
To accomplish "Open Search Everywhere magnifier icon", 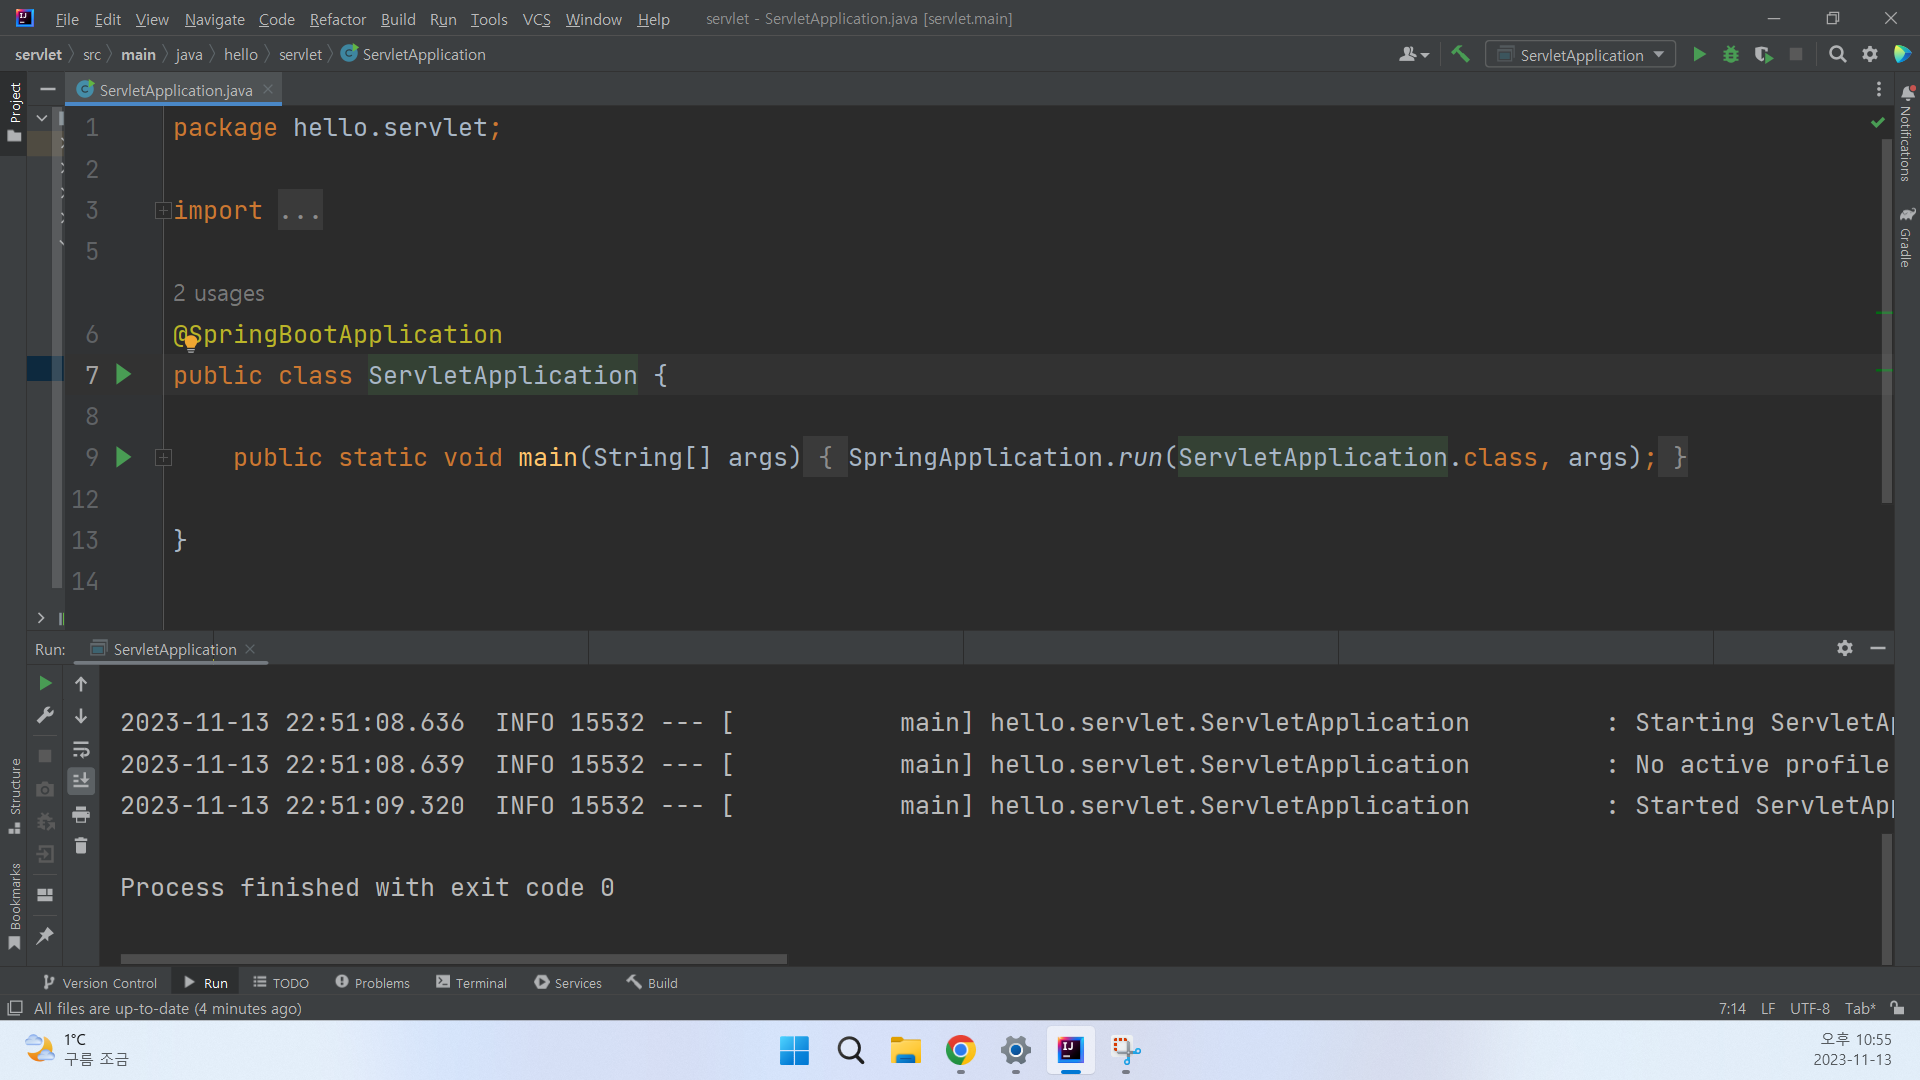I will point(1837,55).
